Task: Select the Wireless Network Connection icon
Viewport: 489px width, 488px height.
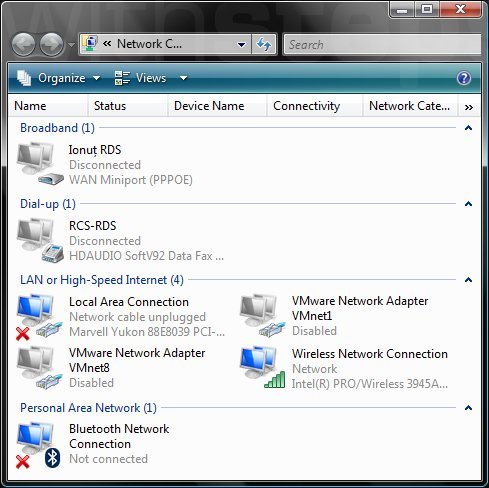Action: pos(262,367)
